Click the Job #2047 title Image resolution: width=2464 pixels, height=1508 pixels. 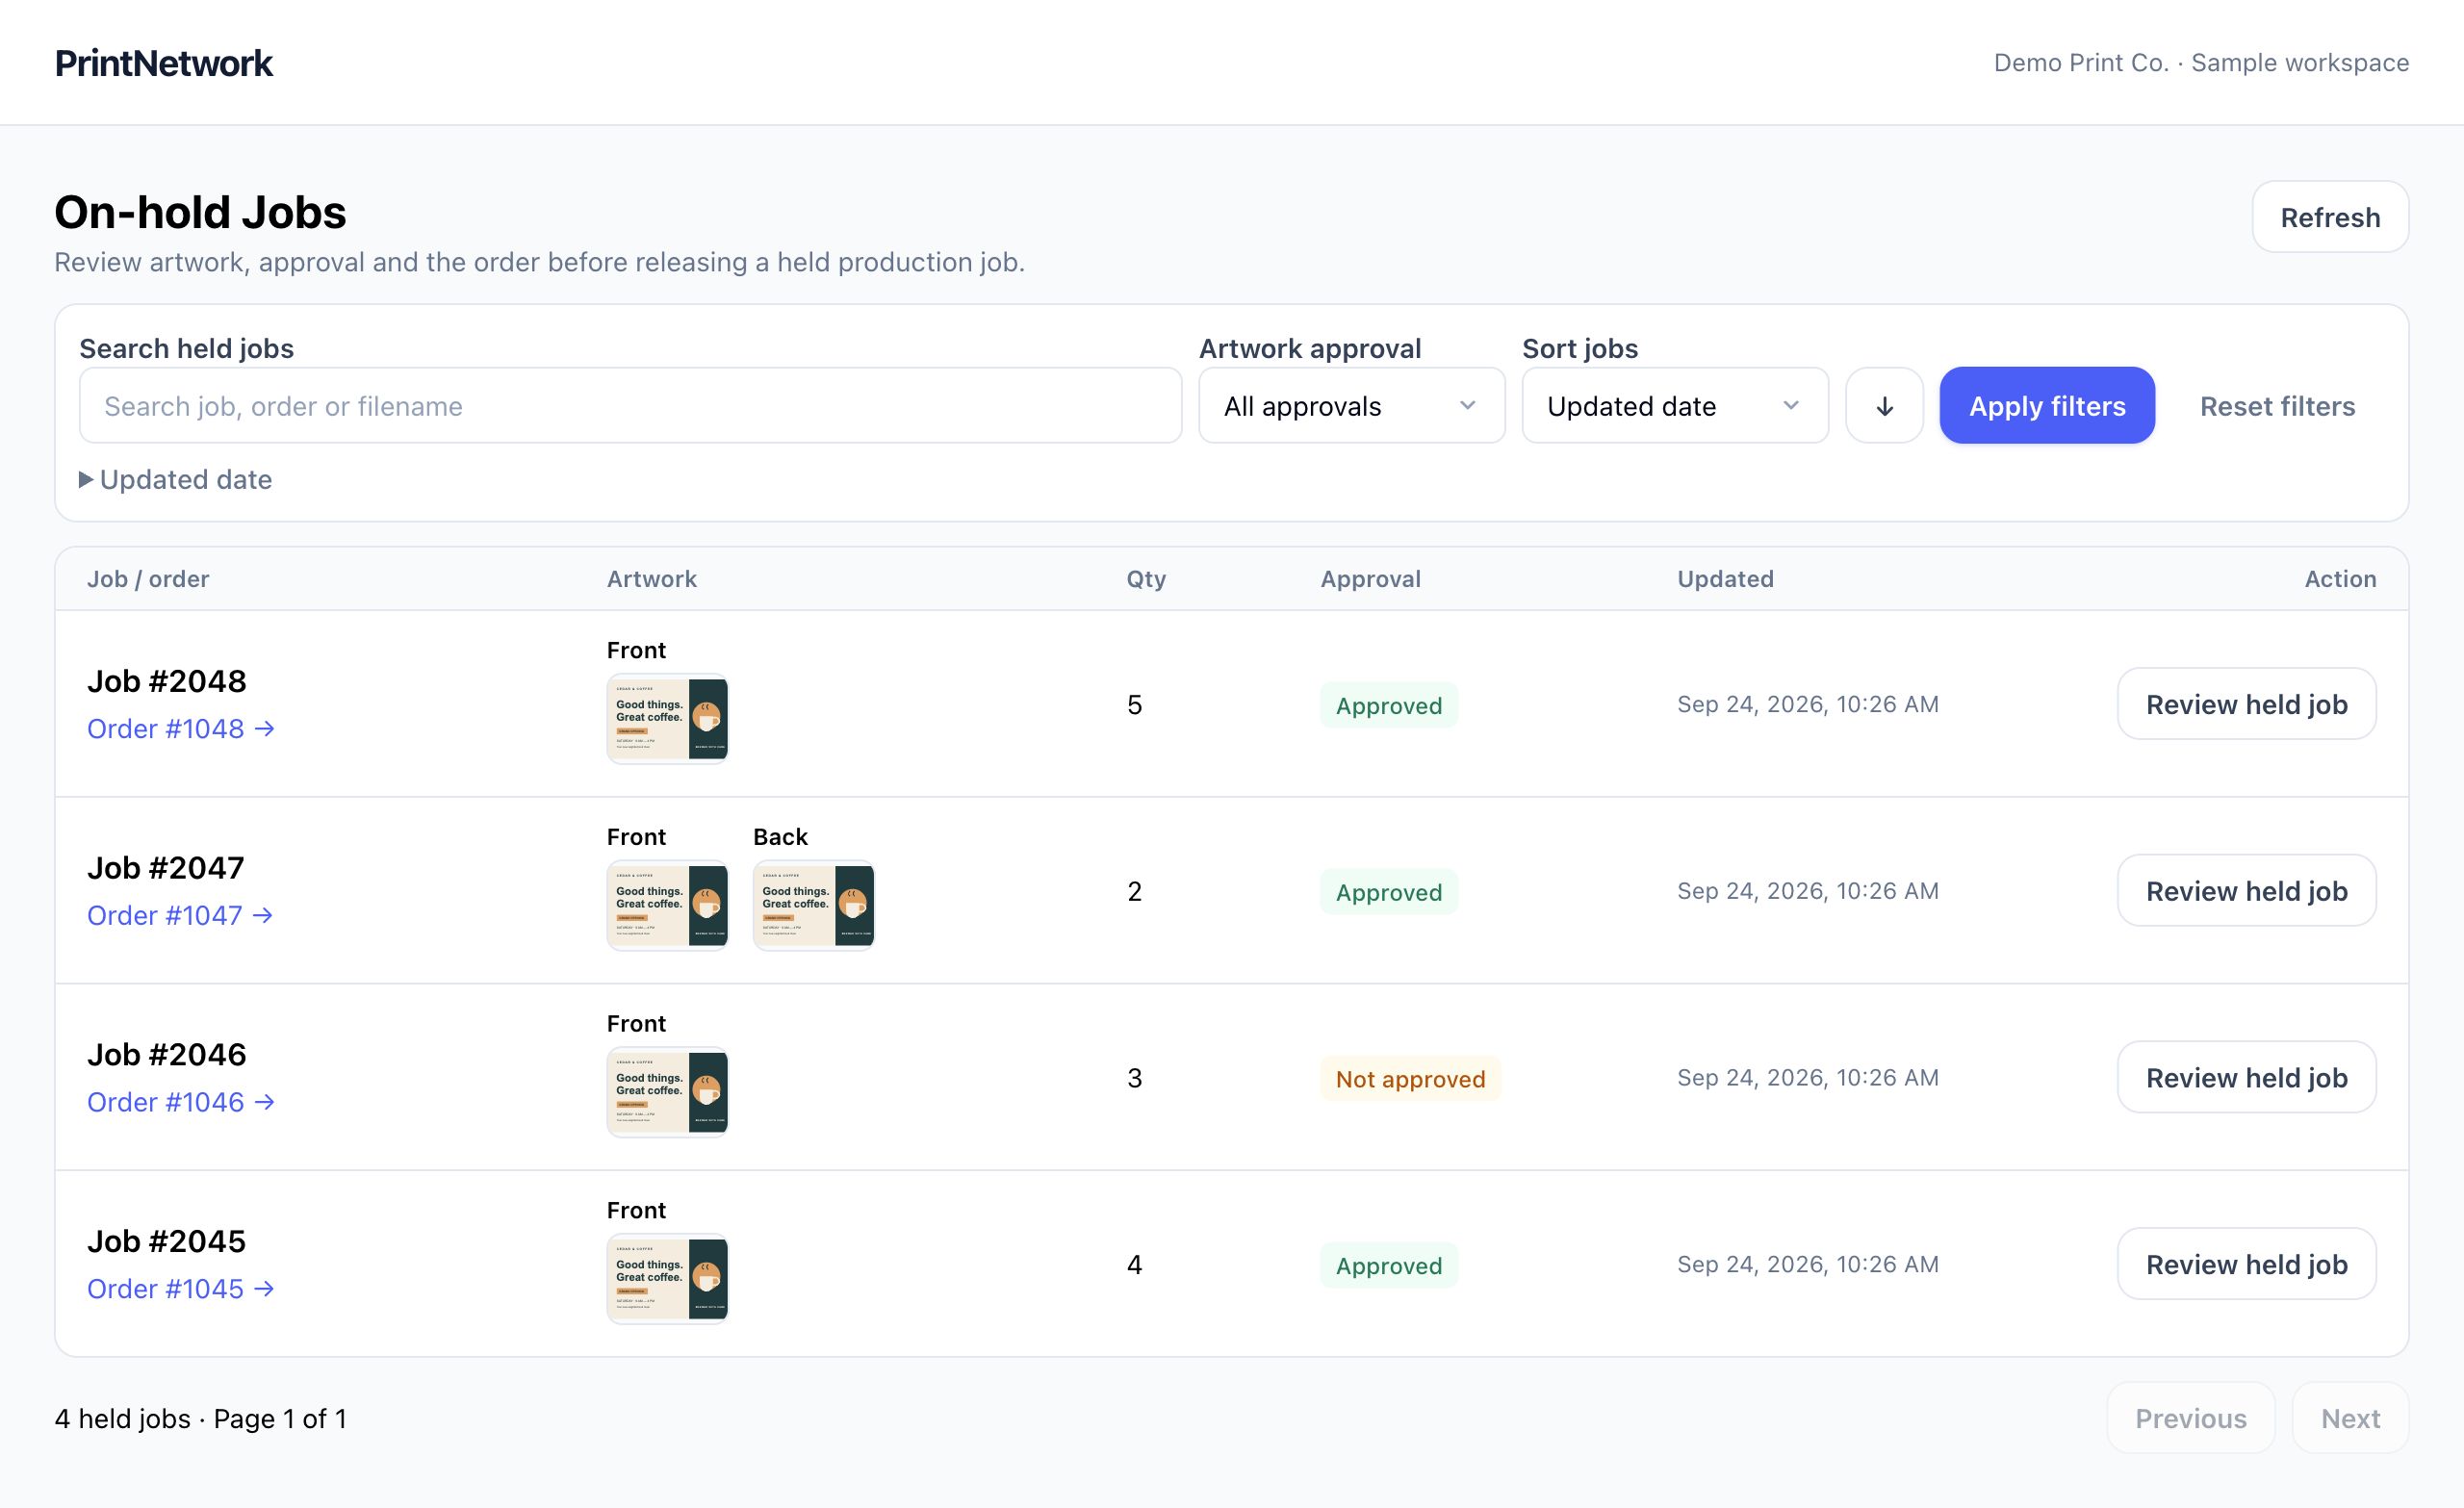coord(166,868)
